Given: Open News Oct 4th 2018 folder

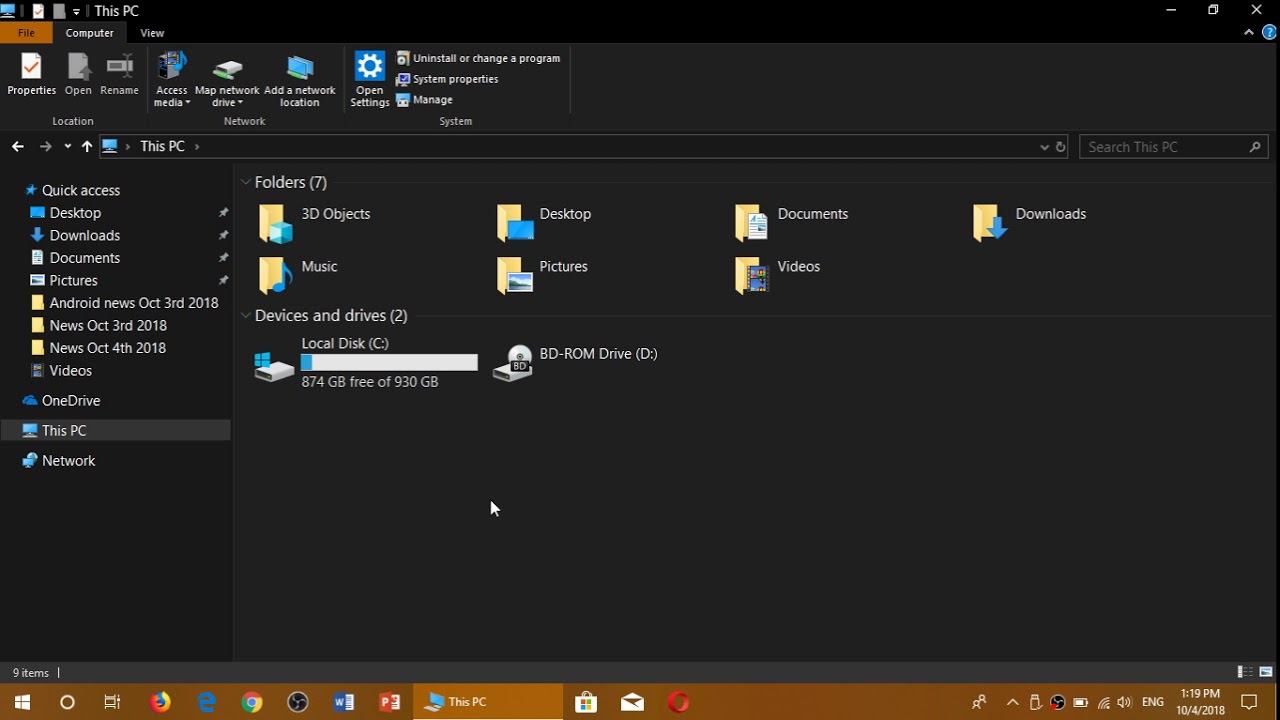Looking at the screenshot, I should coord(98,348).
